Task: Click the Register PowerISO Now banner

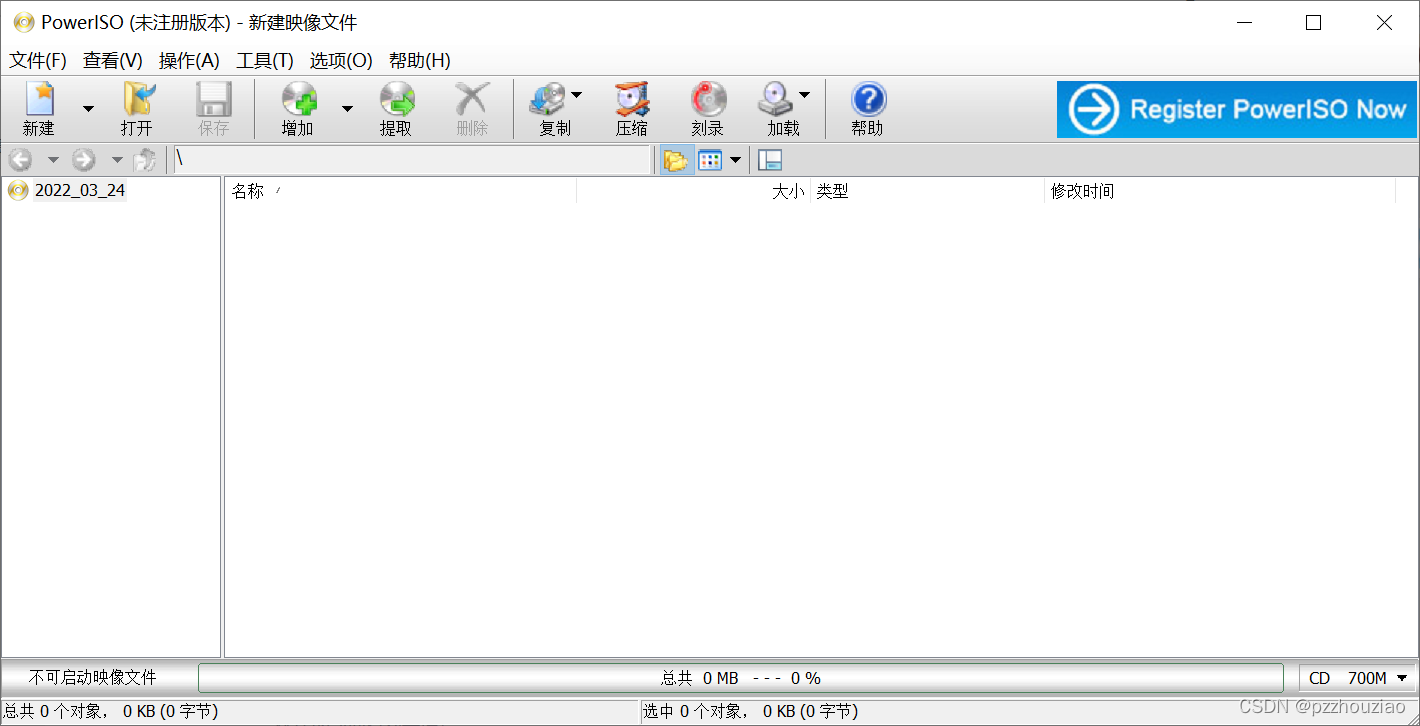Action: pyautogui.click(x=1237, y=109)
